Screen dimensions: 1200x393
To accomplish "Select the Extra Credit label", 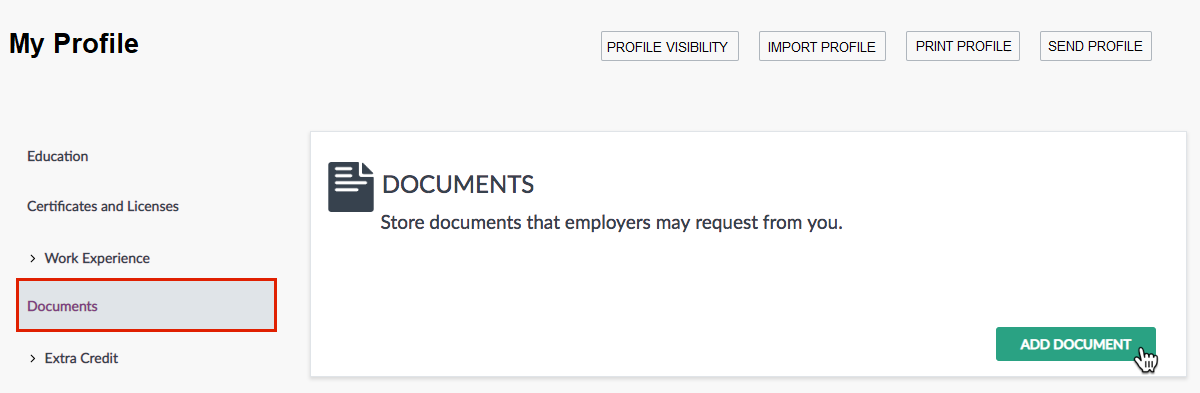I will [x=81, y=358].
